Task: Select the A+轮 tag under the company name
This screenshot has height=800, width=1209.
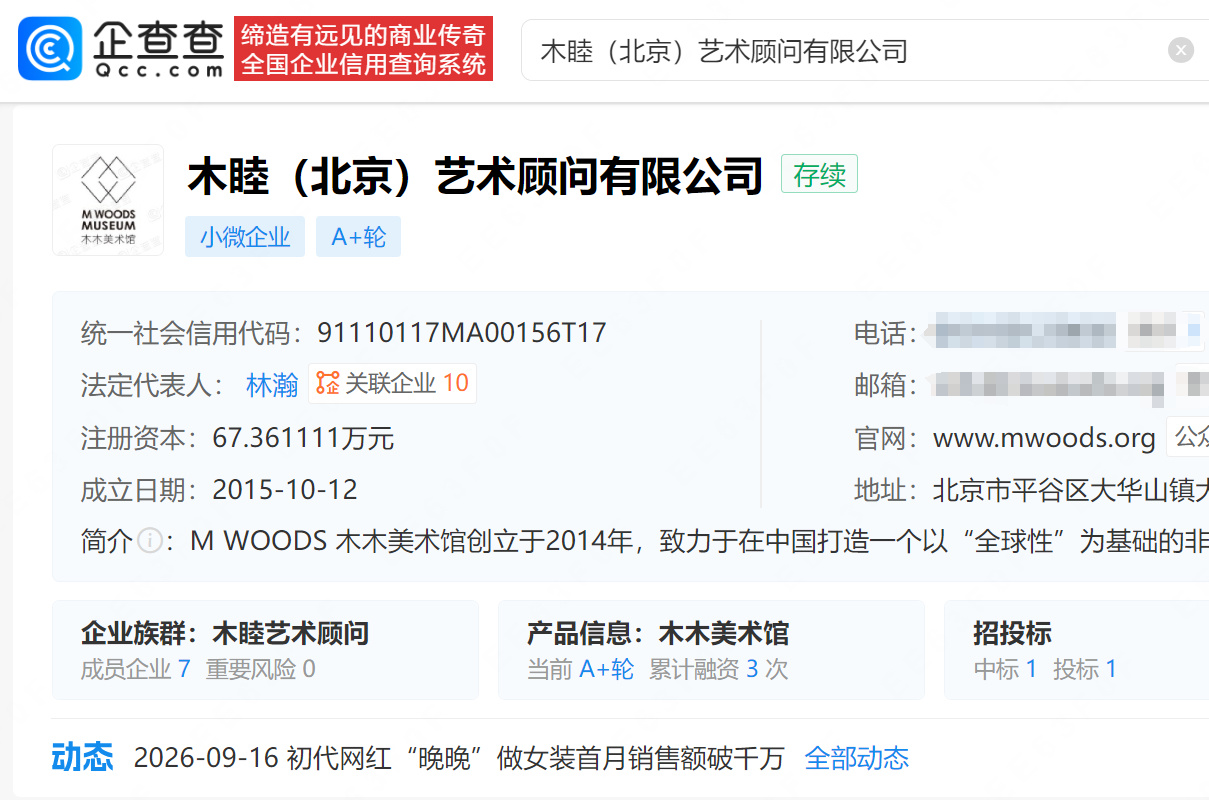Action: [359, 237]
